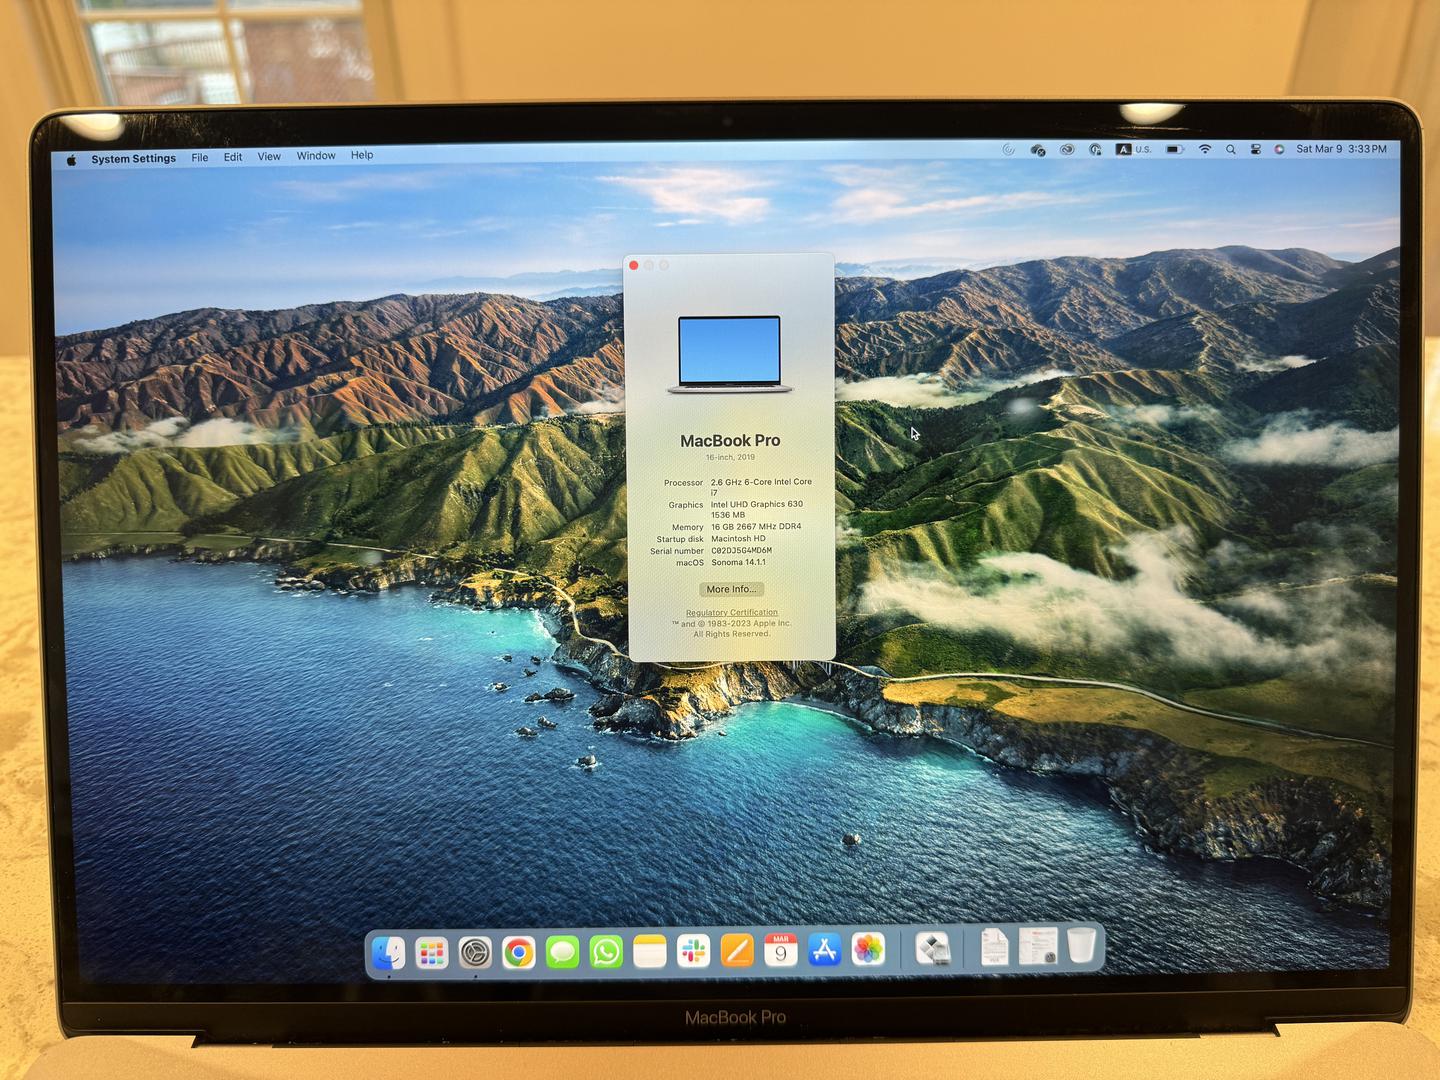
Task: Open Control Center in menu bar
Action: 1255,149
